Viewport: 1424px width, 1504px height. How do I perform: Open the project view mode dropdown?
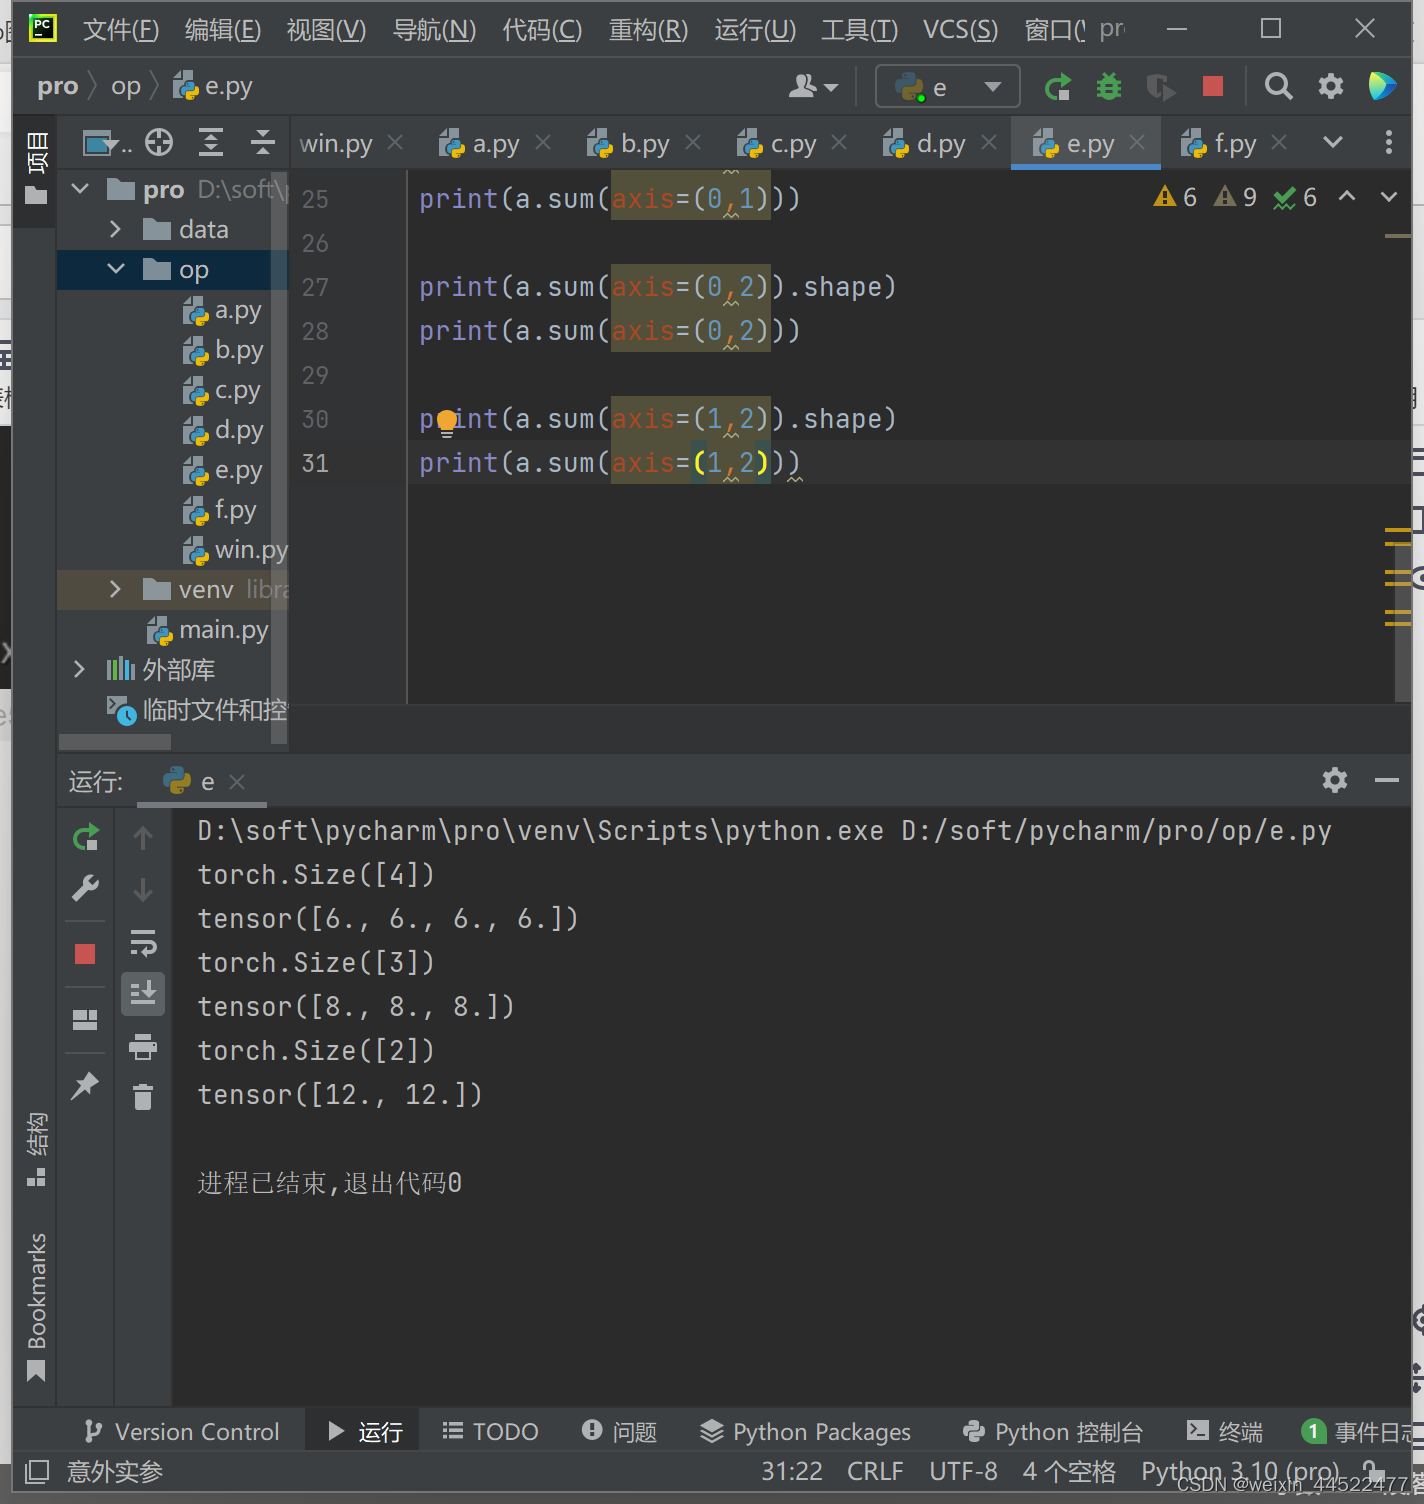tap(106, 143)
